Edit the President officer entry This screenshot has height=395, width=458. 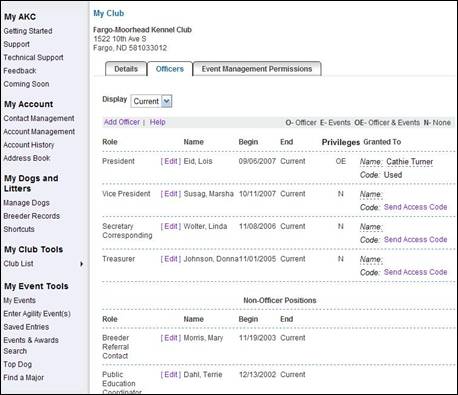click(x=171, y=161)
